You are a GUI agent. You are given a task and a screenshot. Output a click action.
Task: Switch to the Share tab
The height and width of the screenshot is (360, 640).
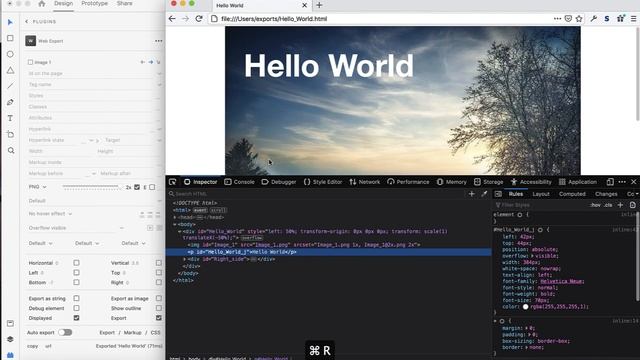point(124,3)
